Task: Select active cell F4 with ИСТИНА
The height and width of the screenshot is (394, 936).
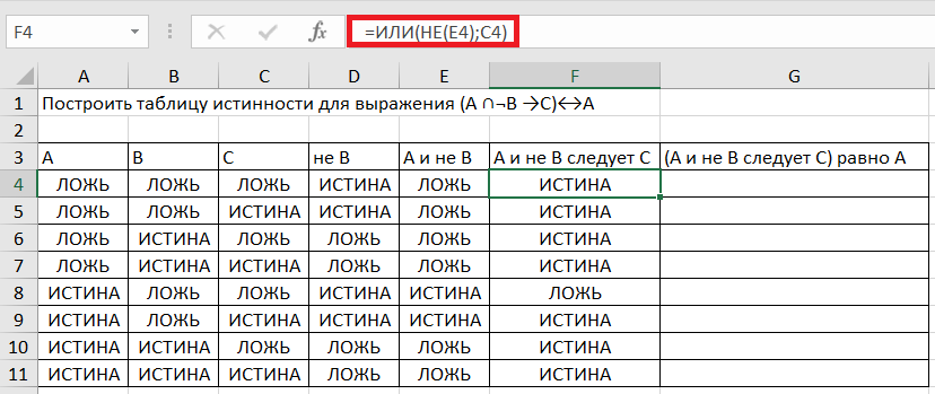Action: [575, 184]
